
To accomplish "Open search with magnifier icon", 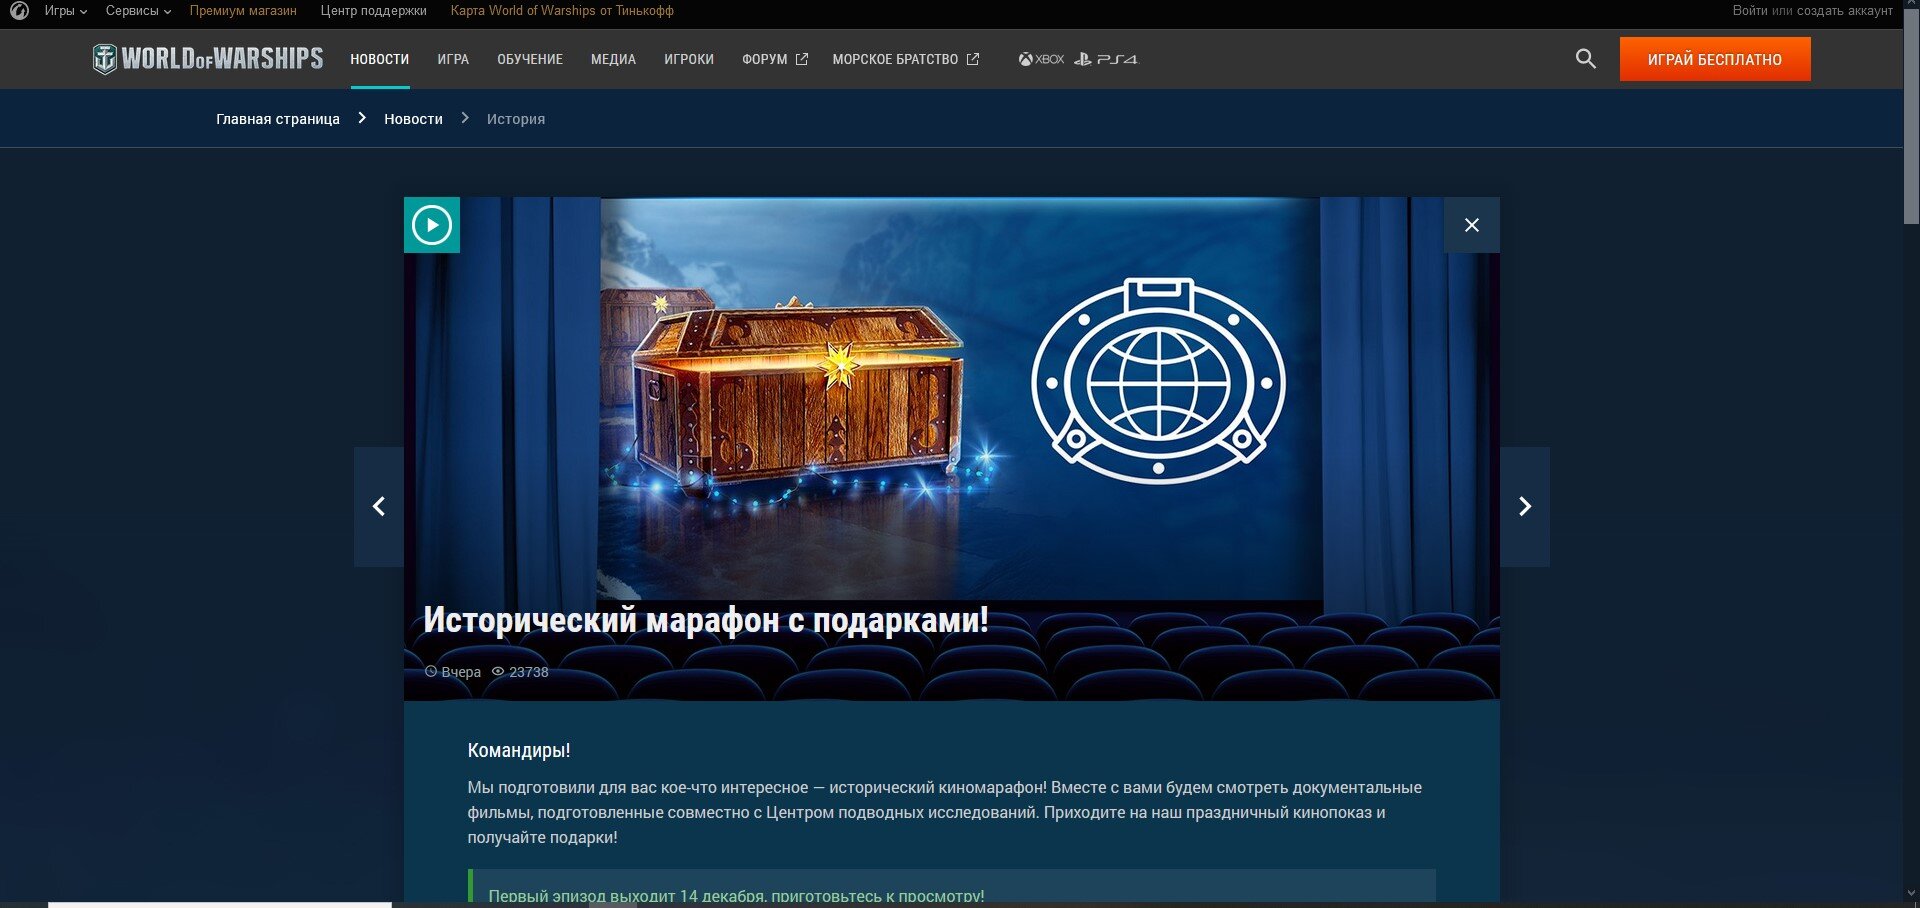I will click(x=1585, y=59).
